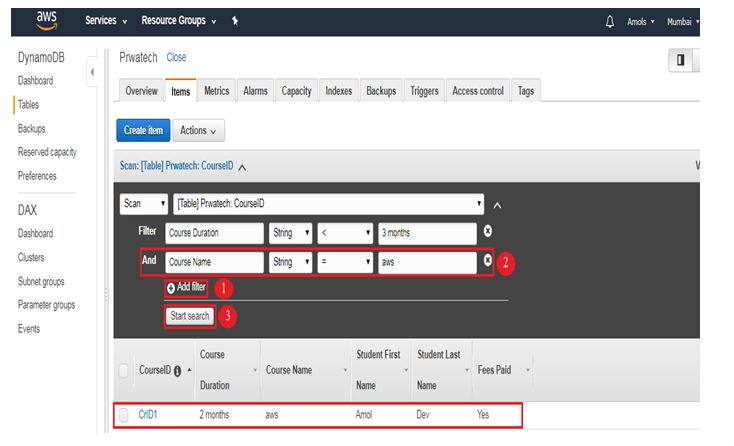
Task: Open the Services menu
Action: [x=106, y=21]
